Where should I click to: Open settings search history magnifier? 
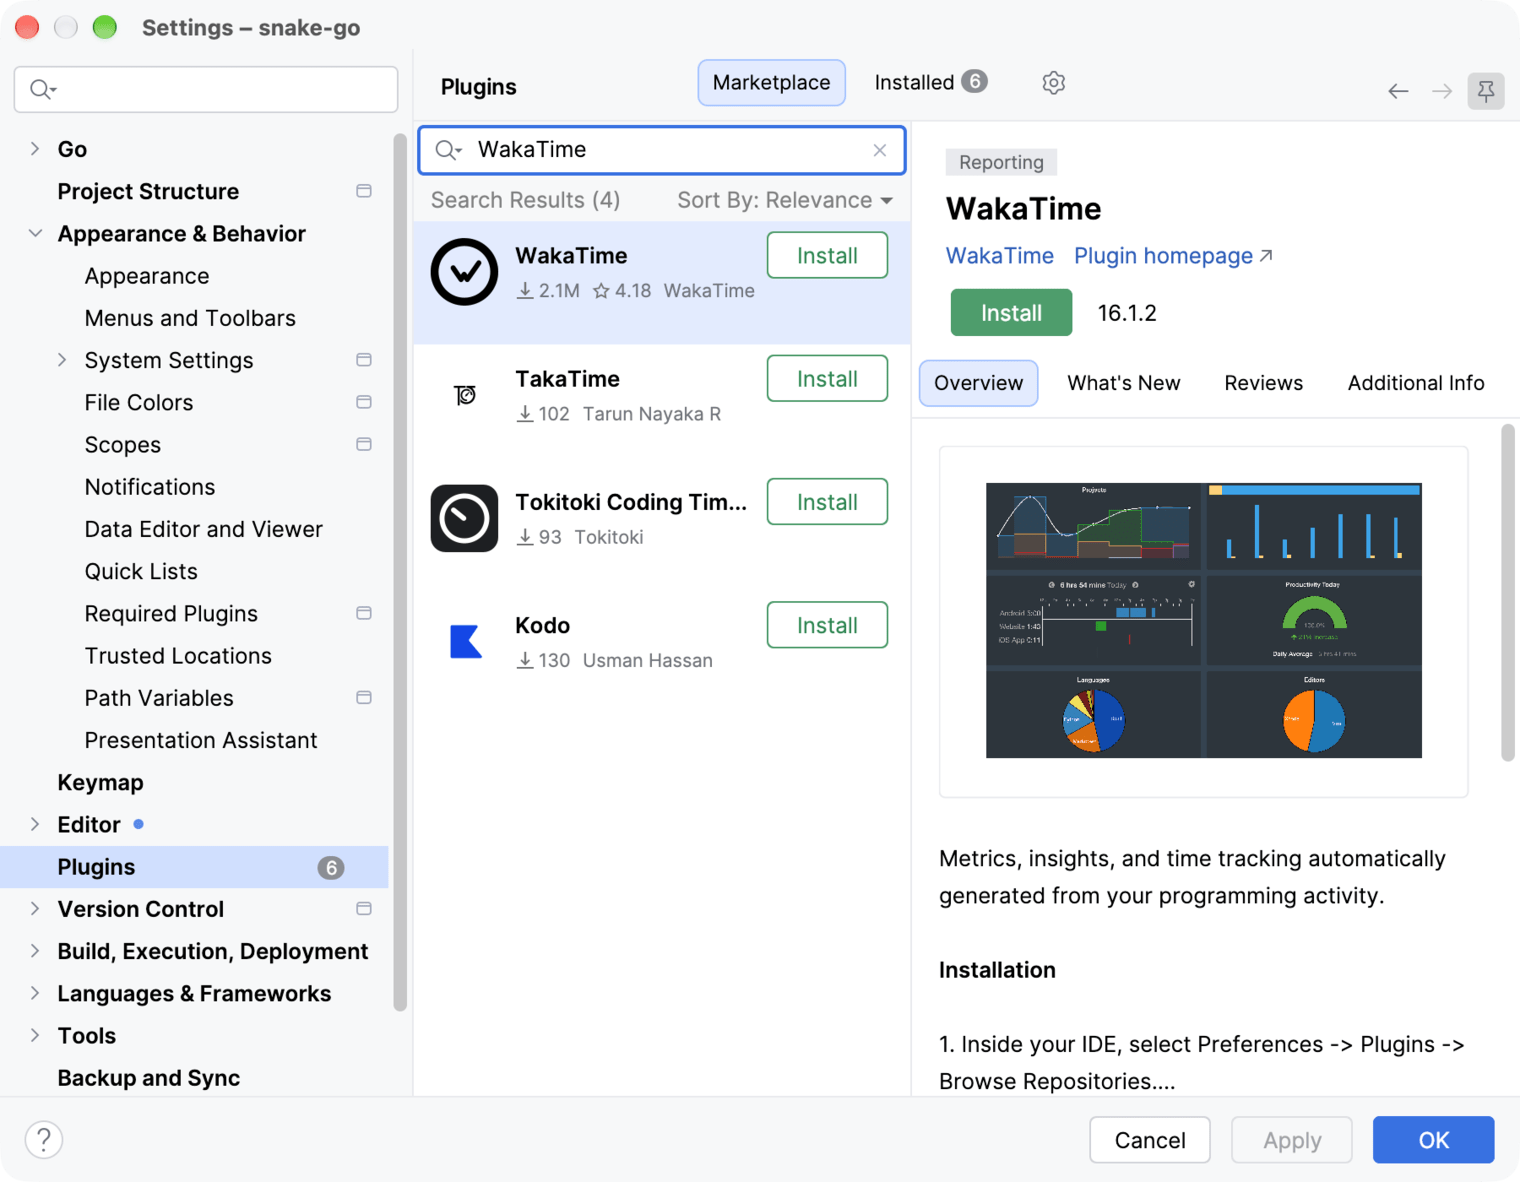43,90
